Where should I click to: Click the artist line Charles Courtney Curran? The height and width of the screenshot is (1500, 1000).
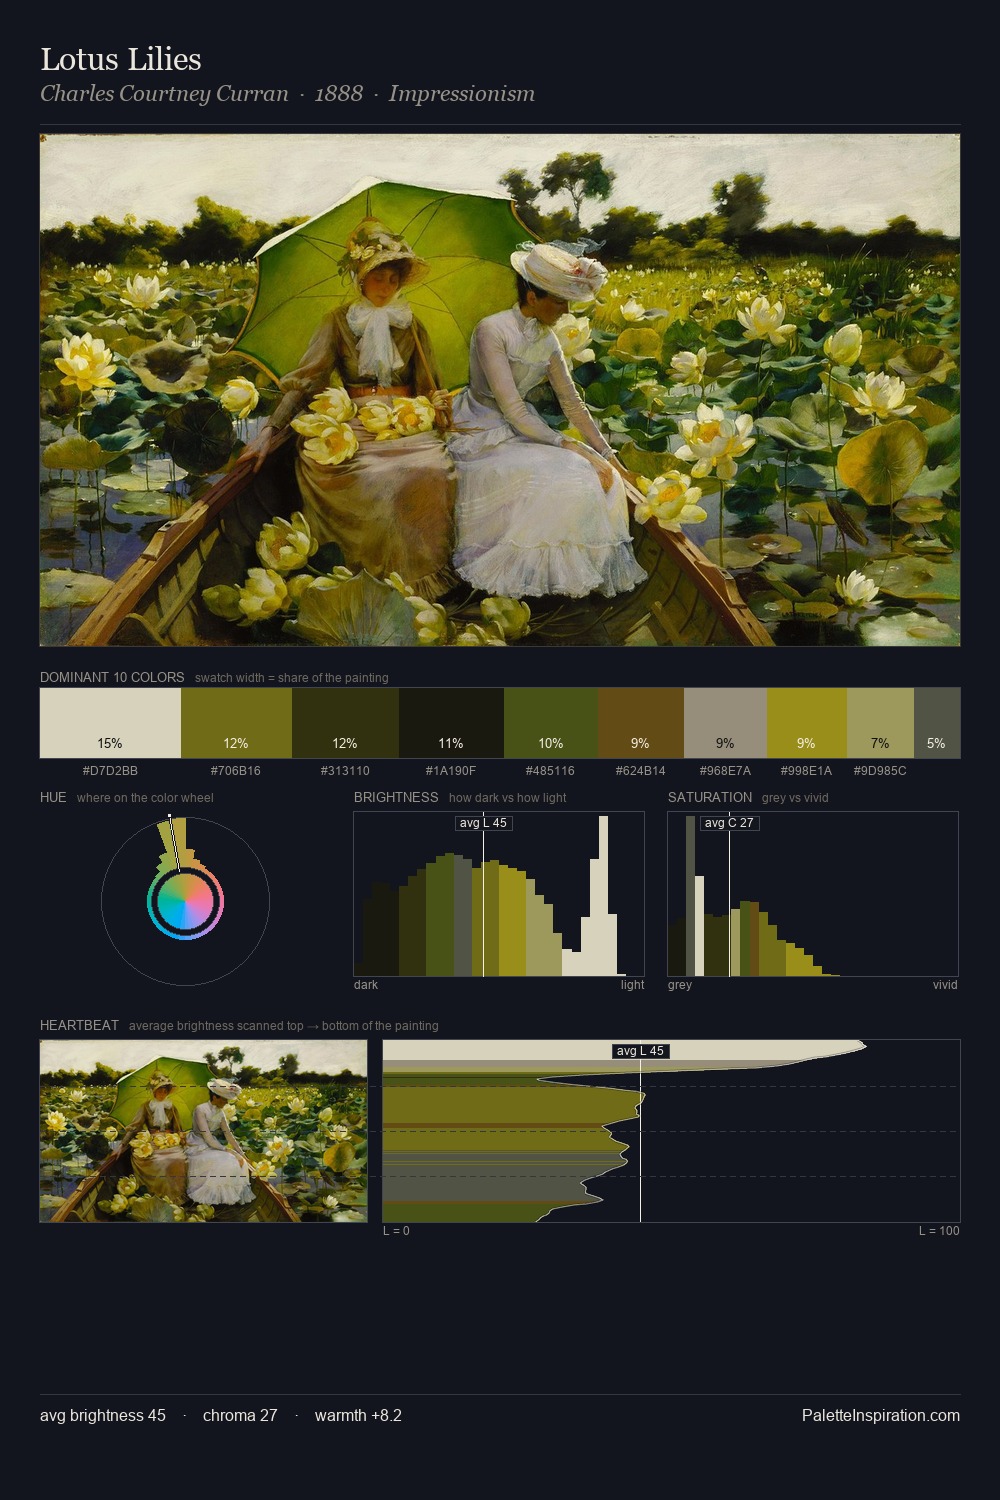point(164,94)
